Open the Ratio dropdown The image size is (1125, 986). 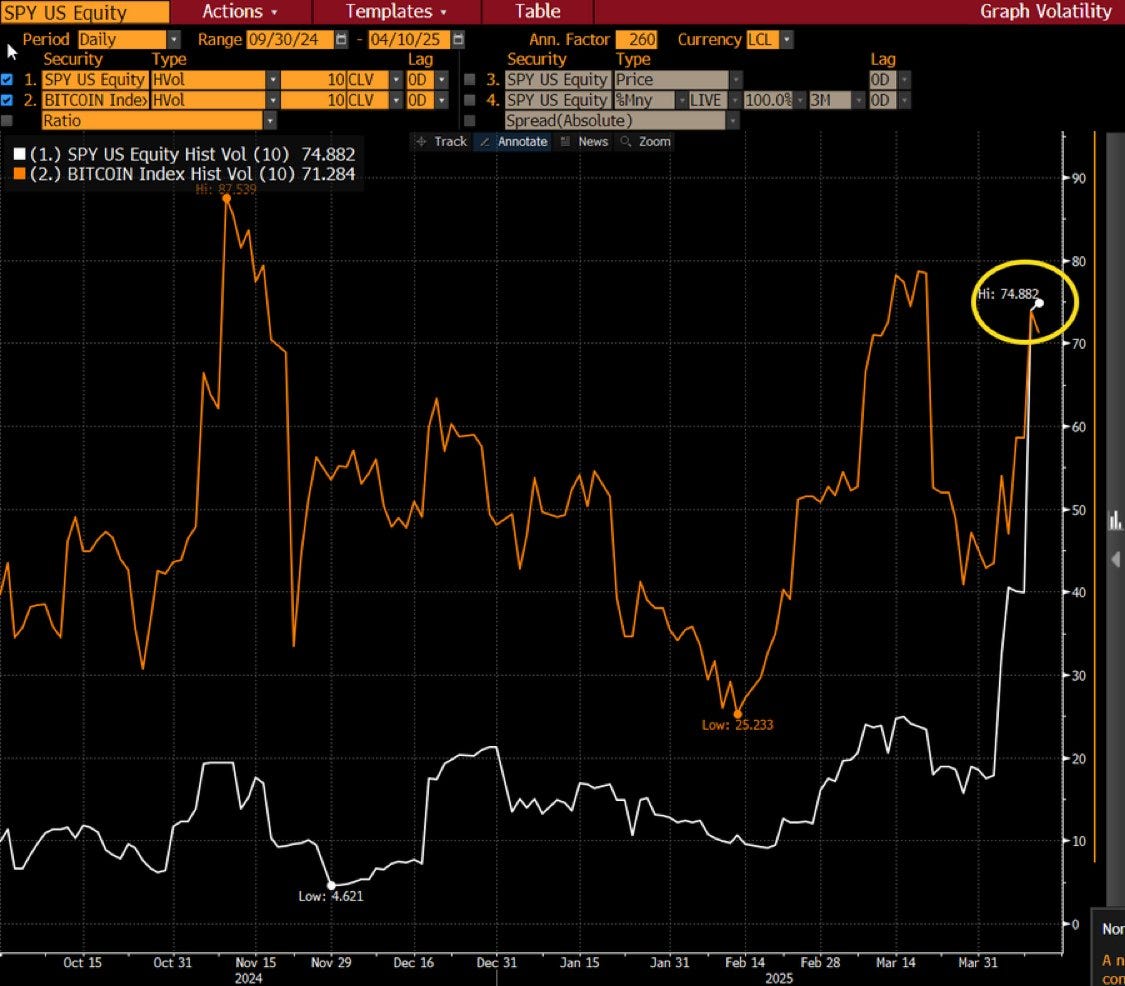(x=270, y=121)
